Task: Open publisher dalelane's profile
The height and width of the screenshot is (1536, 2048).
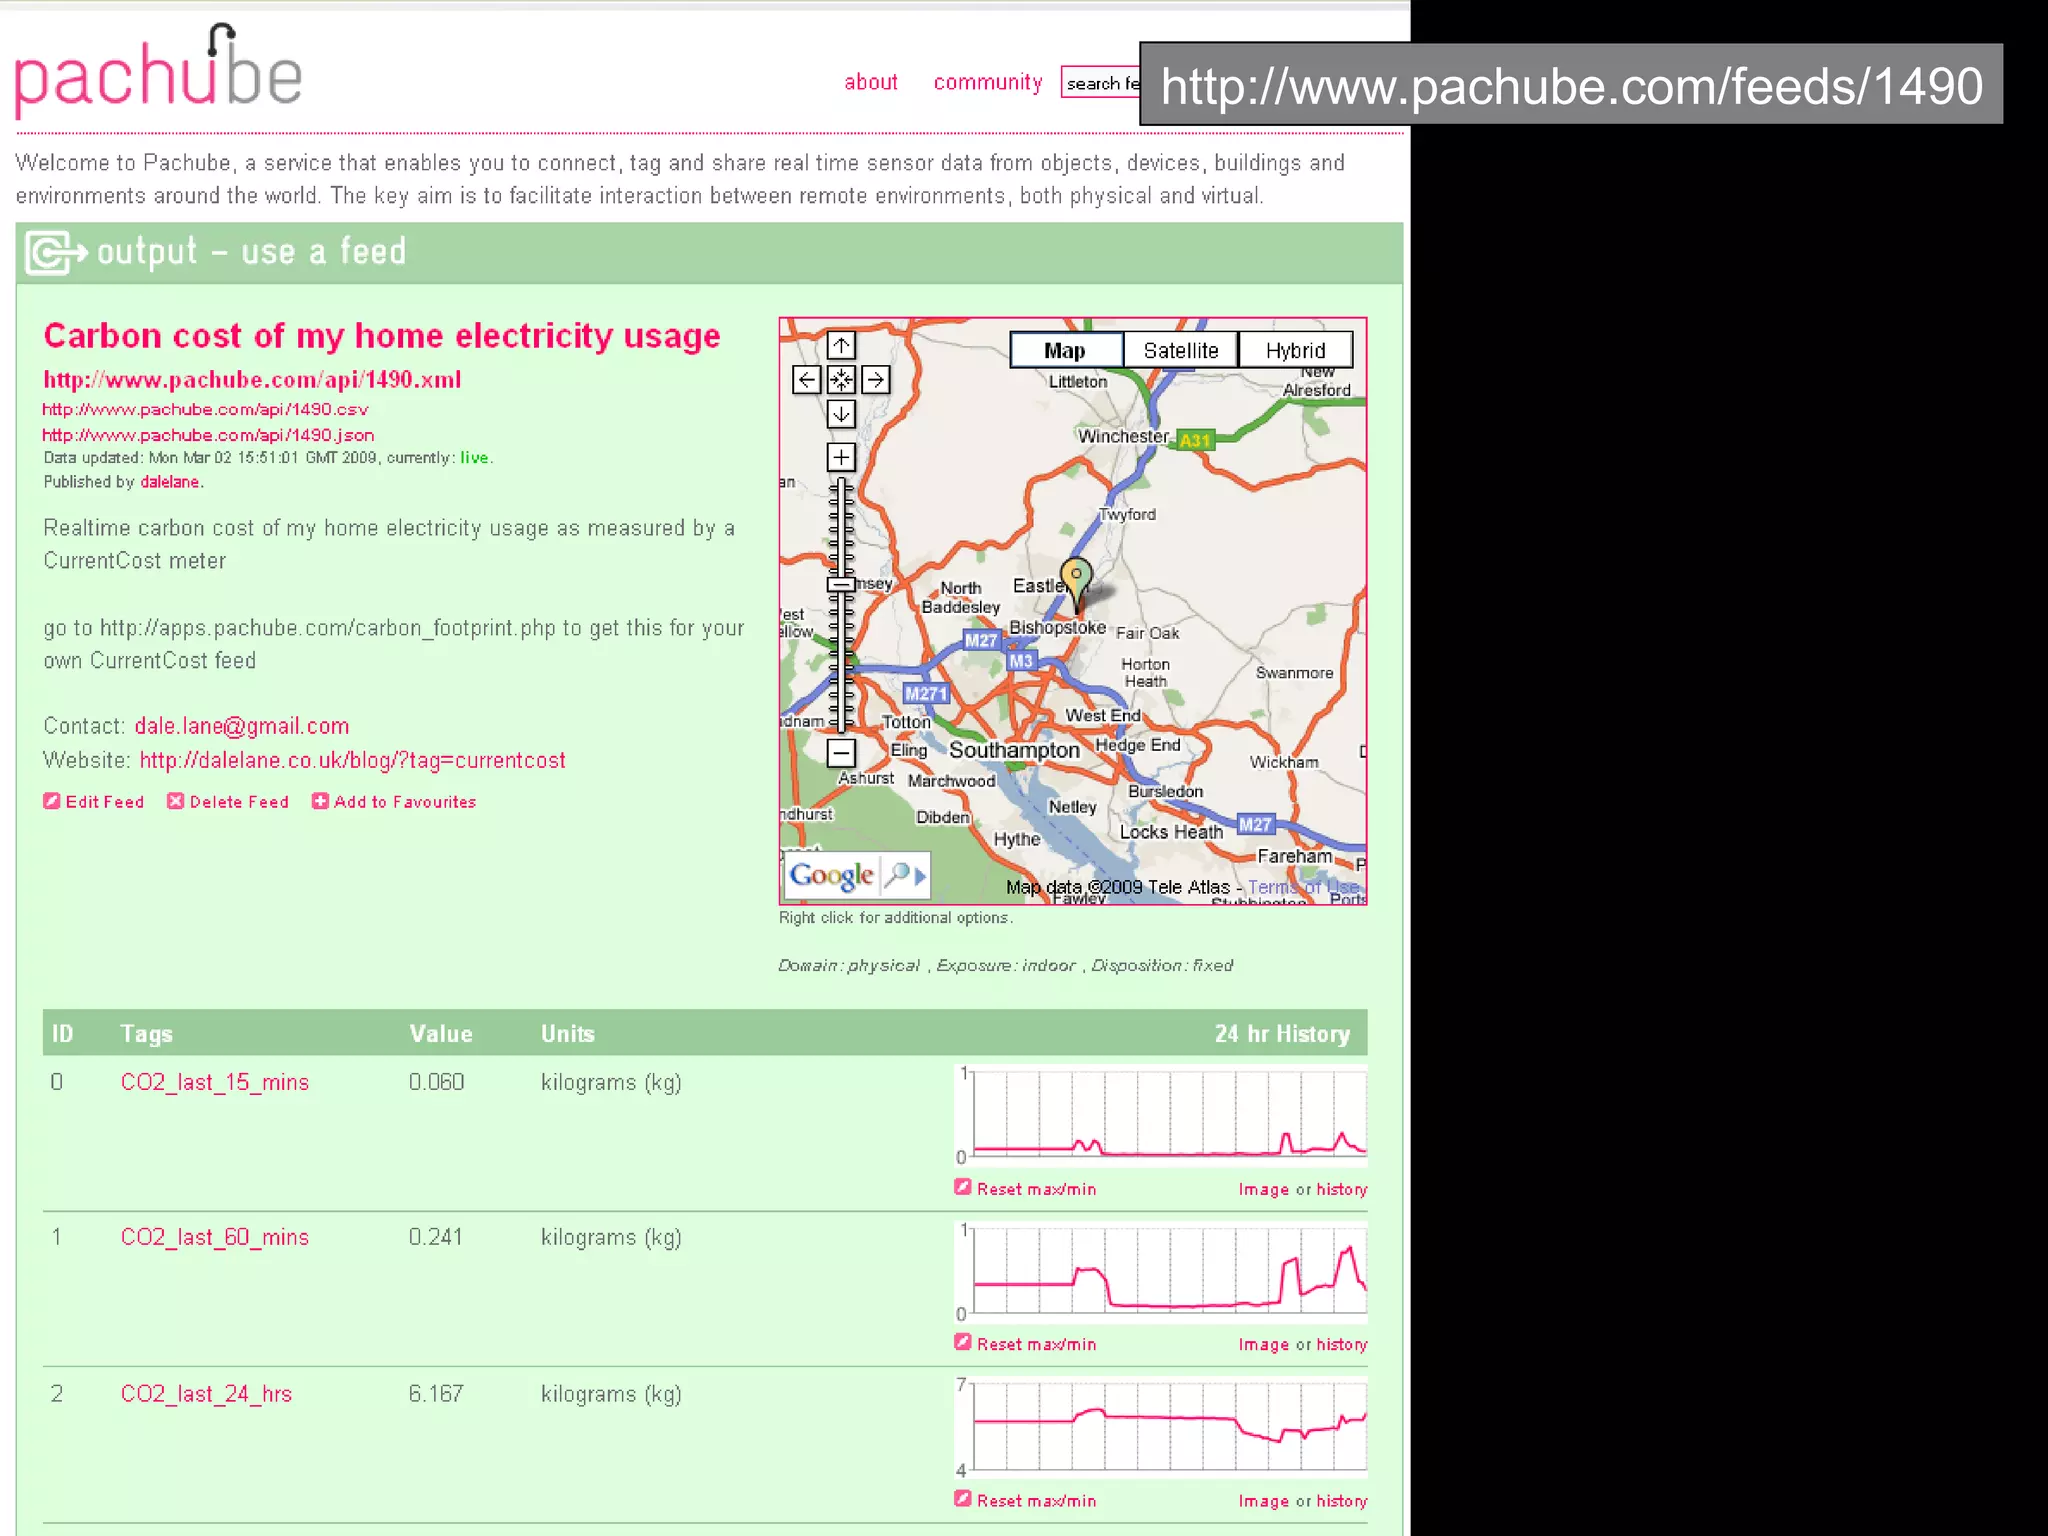Action: [170, 482]
